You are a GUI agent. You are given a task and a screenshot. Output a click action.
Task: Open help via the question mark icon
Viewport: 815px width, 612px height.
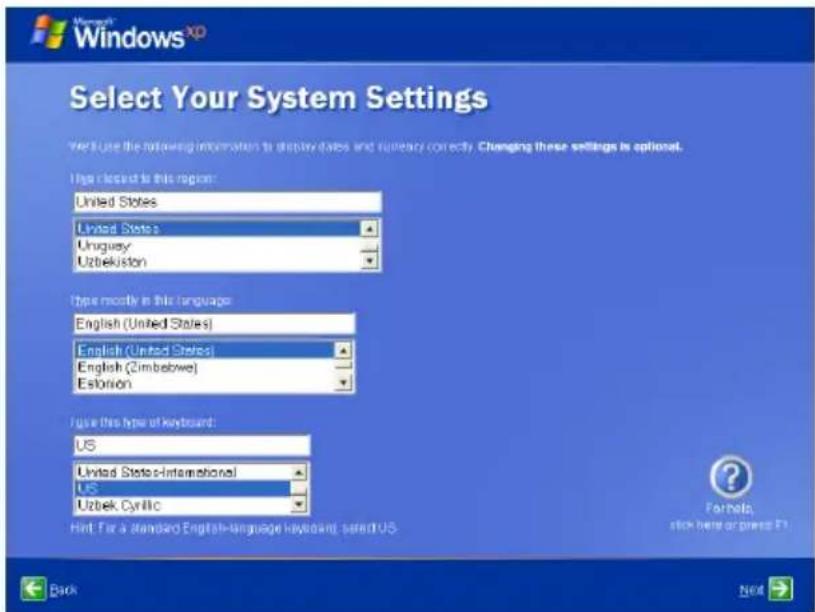(x=730, y=477)
